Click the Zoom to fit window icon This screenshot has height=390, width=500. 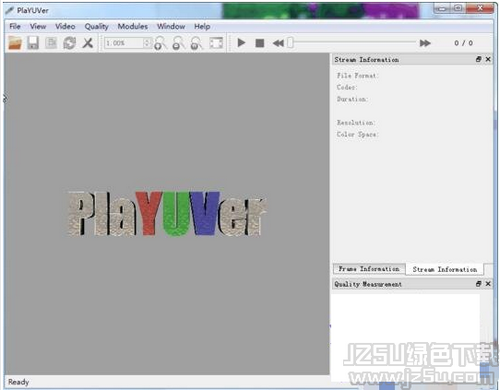[x=216, y=43]
